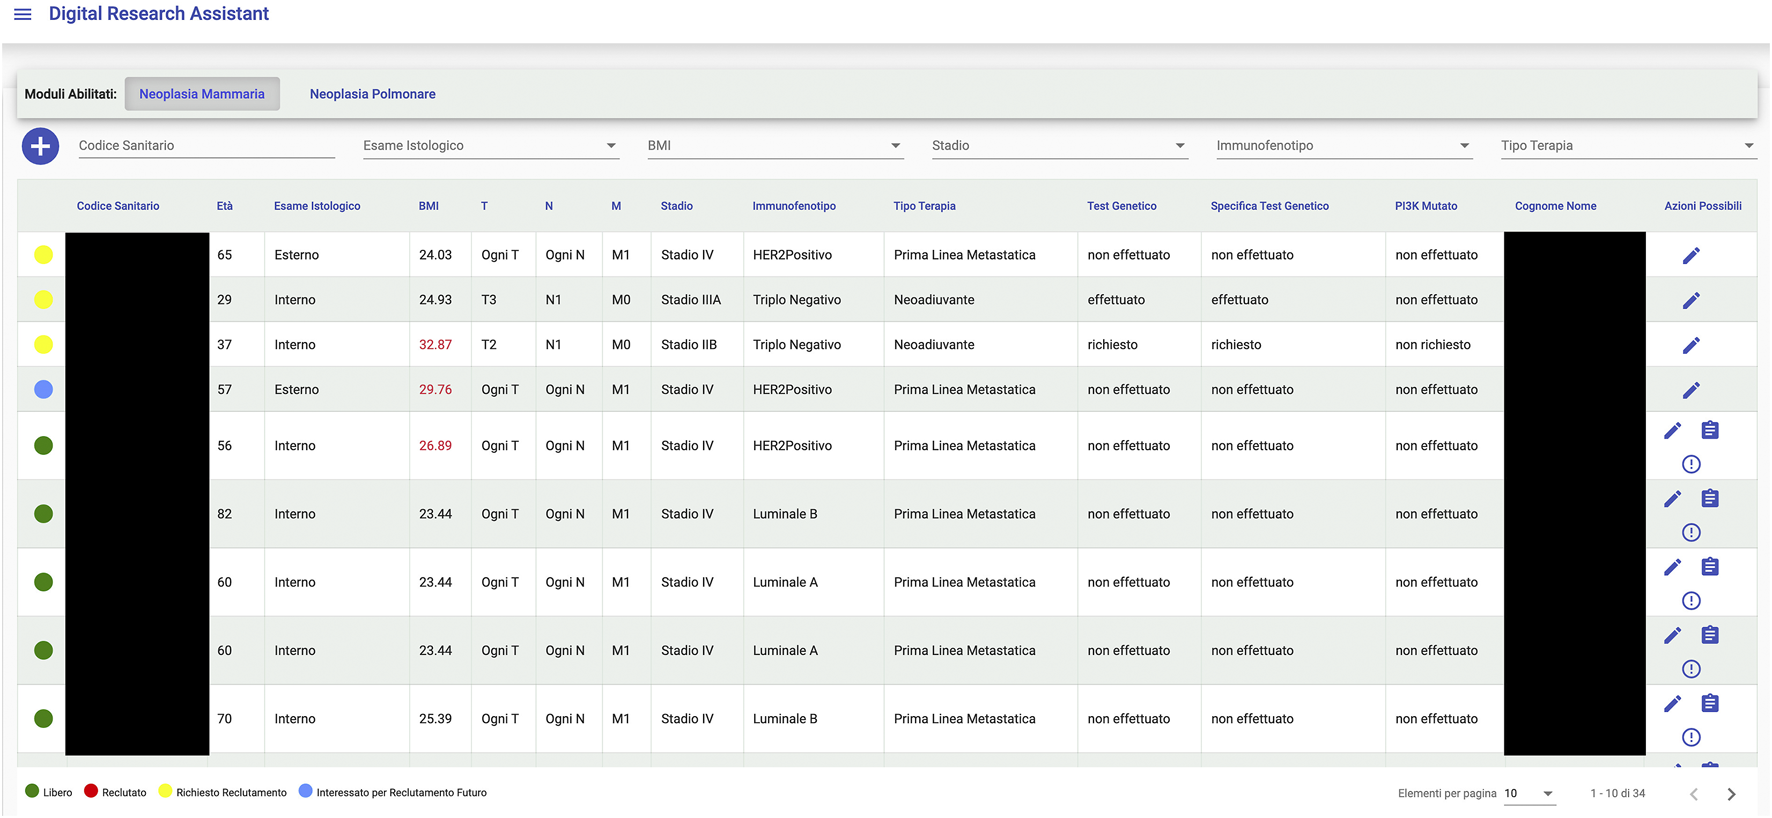This screenshot has width=1772, height=818.
Task: Click pencil edit icon for age 37 row
Action: click(x=1690, y=346)
